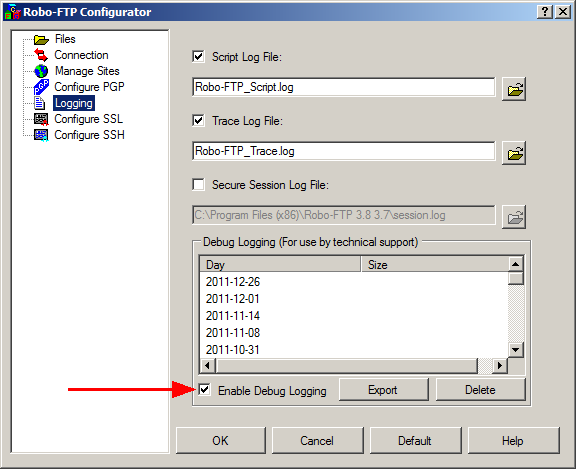Browse for the Trace Log File
Viewport: 576px width, 469px height.
click(514, 153)
